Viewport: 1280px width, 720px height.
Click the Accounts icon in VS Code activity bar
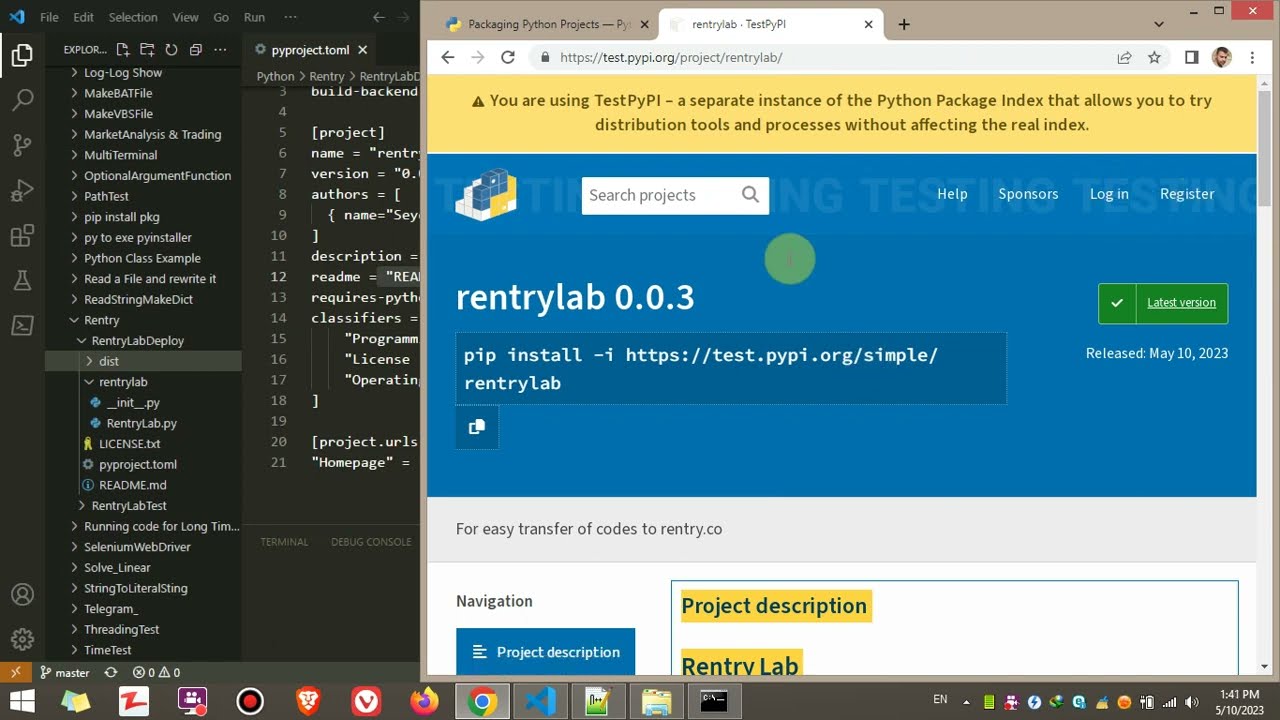click(22, 595)
